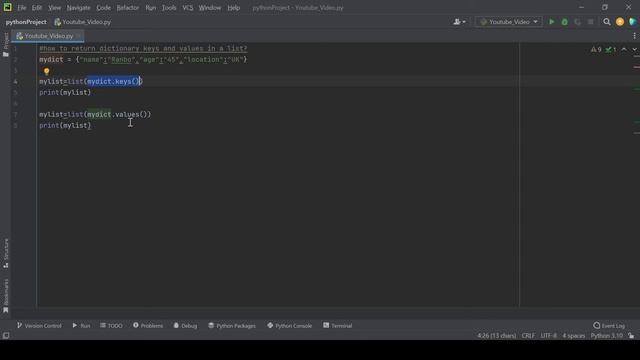The height and width of the screenshot is (360, 640).
Task: Open the Bookmarks tool window
Action: point(6,296)
